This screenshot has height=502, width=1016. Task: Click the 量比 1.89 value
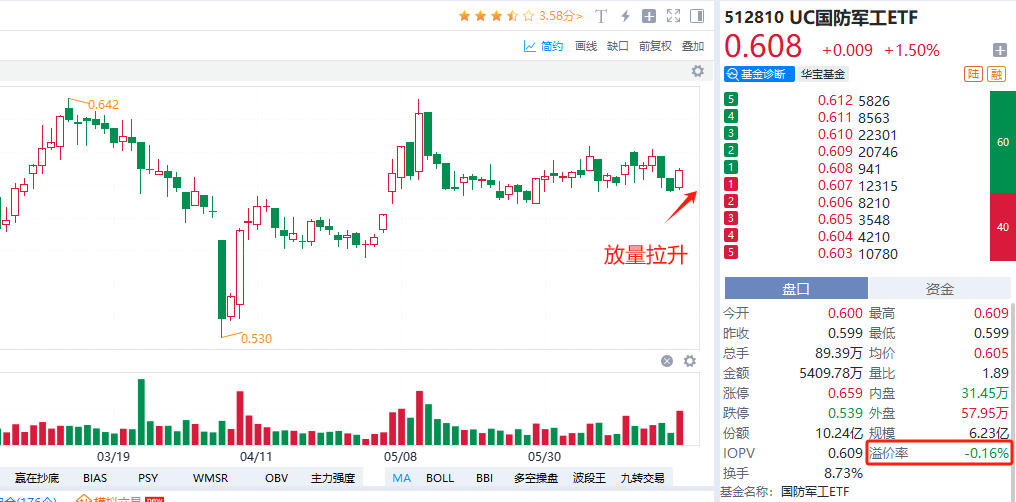pyautogui.click(x=995, y=372)
